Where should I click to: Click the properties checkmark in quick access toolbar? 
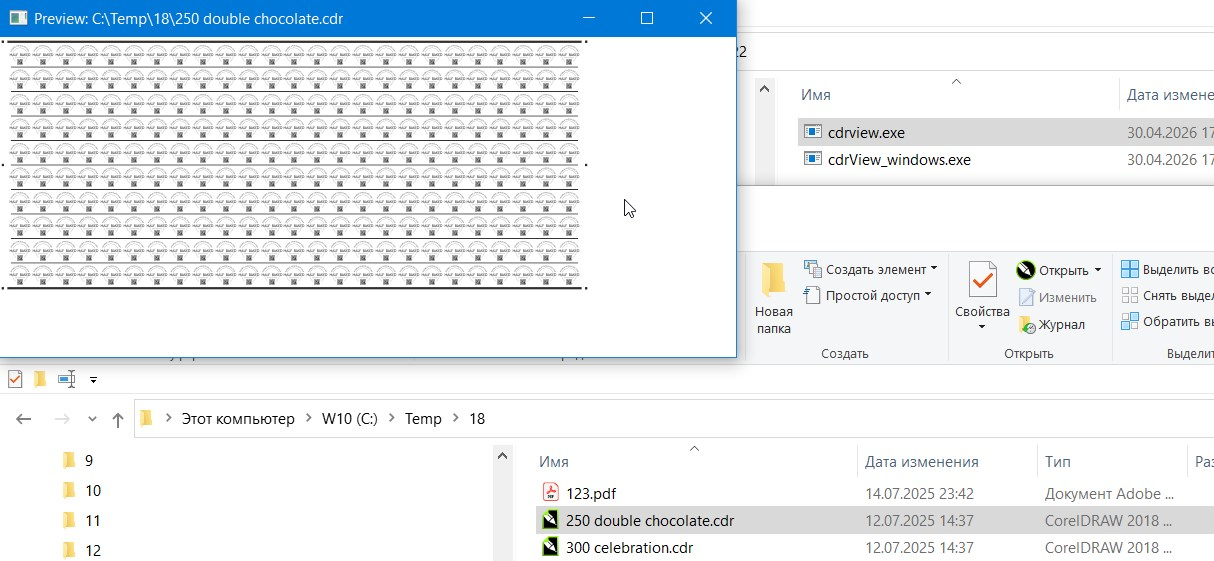pos(15,379)
